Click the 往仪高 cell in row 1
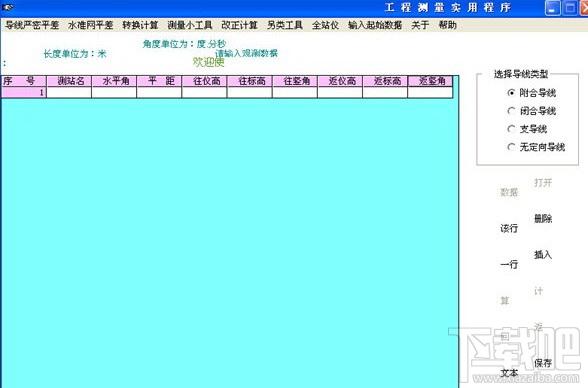The image size is (588, 388). (x=204, y=93)
